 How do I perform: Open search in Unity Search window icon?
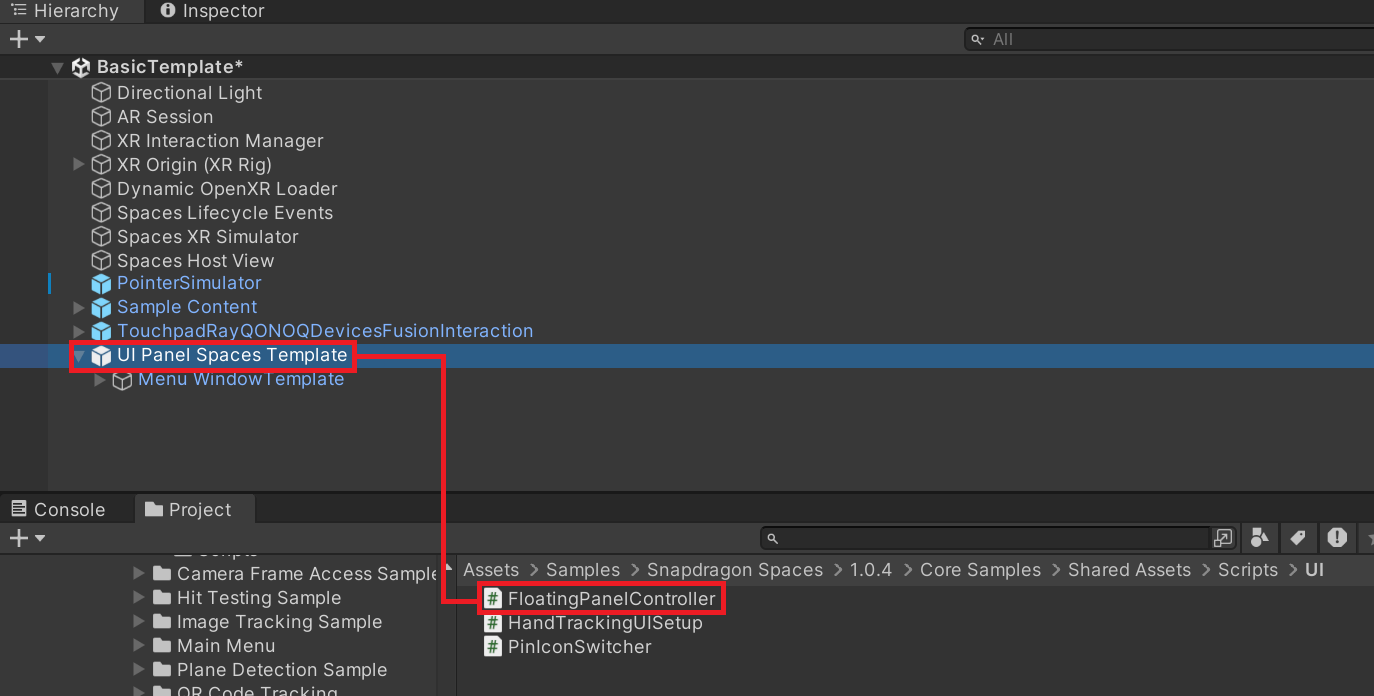(1223, 538)
